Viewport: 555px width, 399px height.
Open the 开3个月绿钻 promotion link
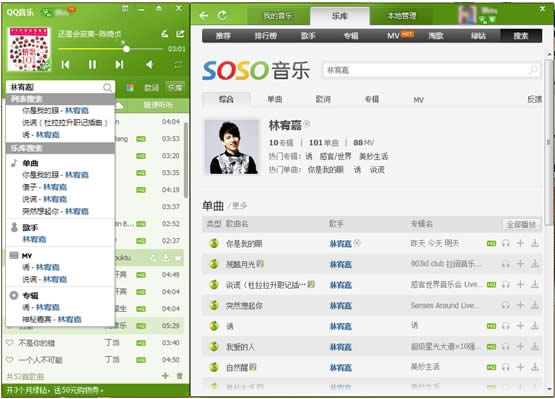click(x=55, y=391)
